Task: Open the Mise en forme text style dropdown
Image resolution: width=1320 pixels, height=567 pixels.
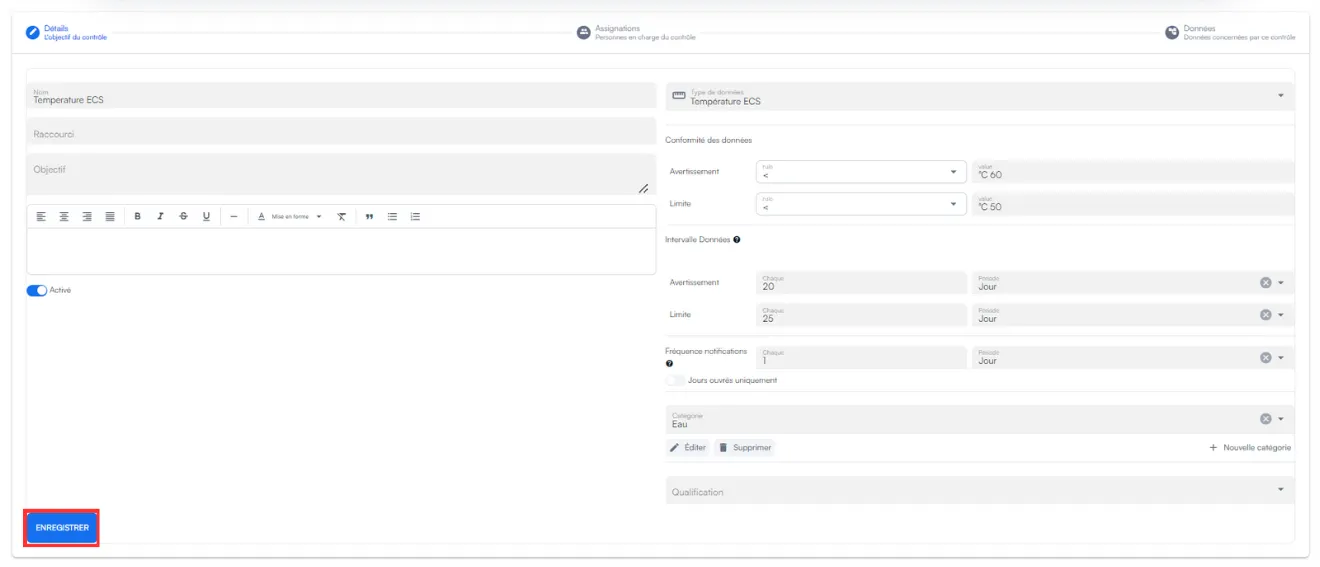Action: (x=290, y=216)
